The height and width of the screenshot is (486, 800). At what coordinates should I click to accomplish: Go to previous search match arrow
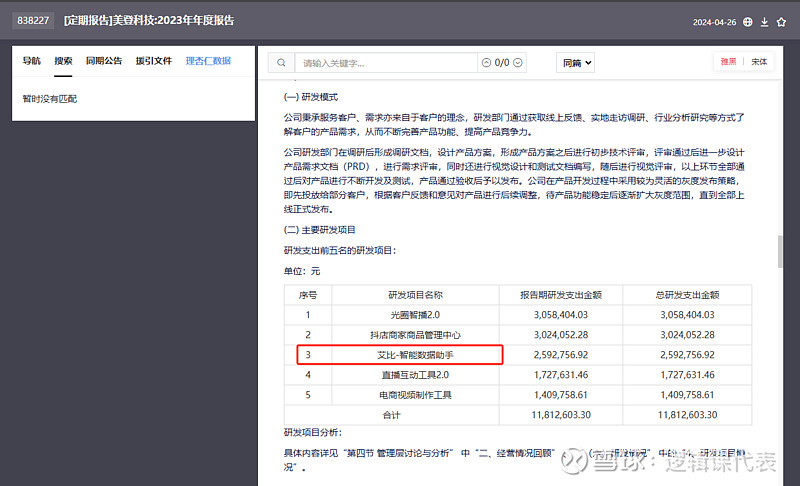486,63
